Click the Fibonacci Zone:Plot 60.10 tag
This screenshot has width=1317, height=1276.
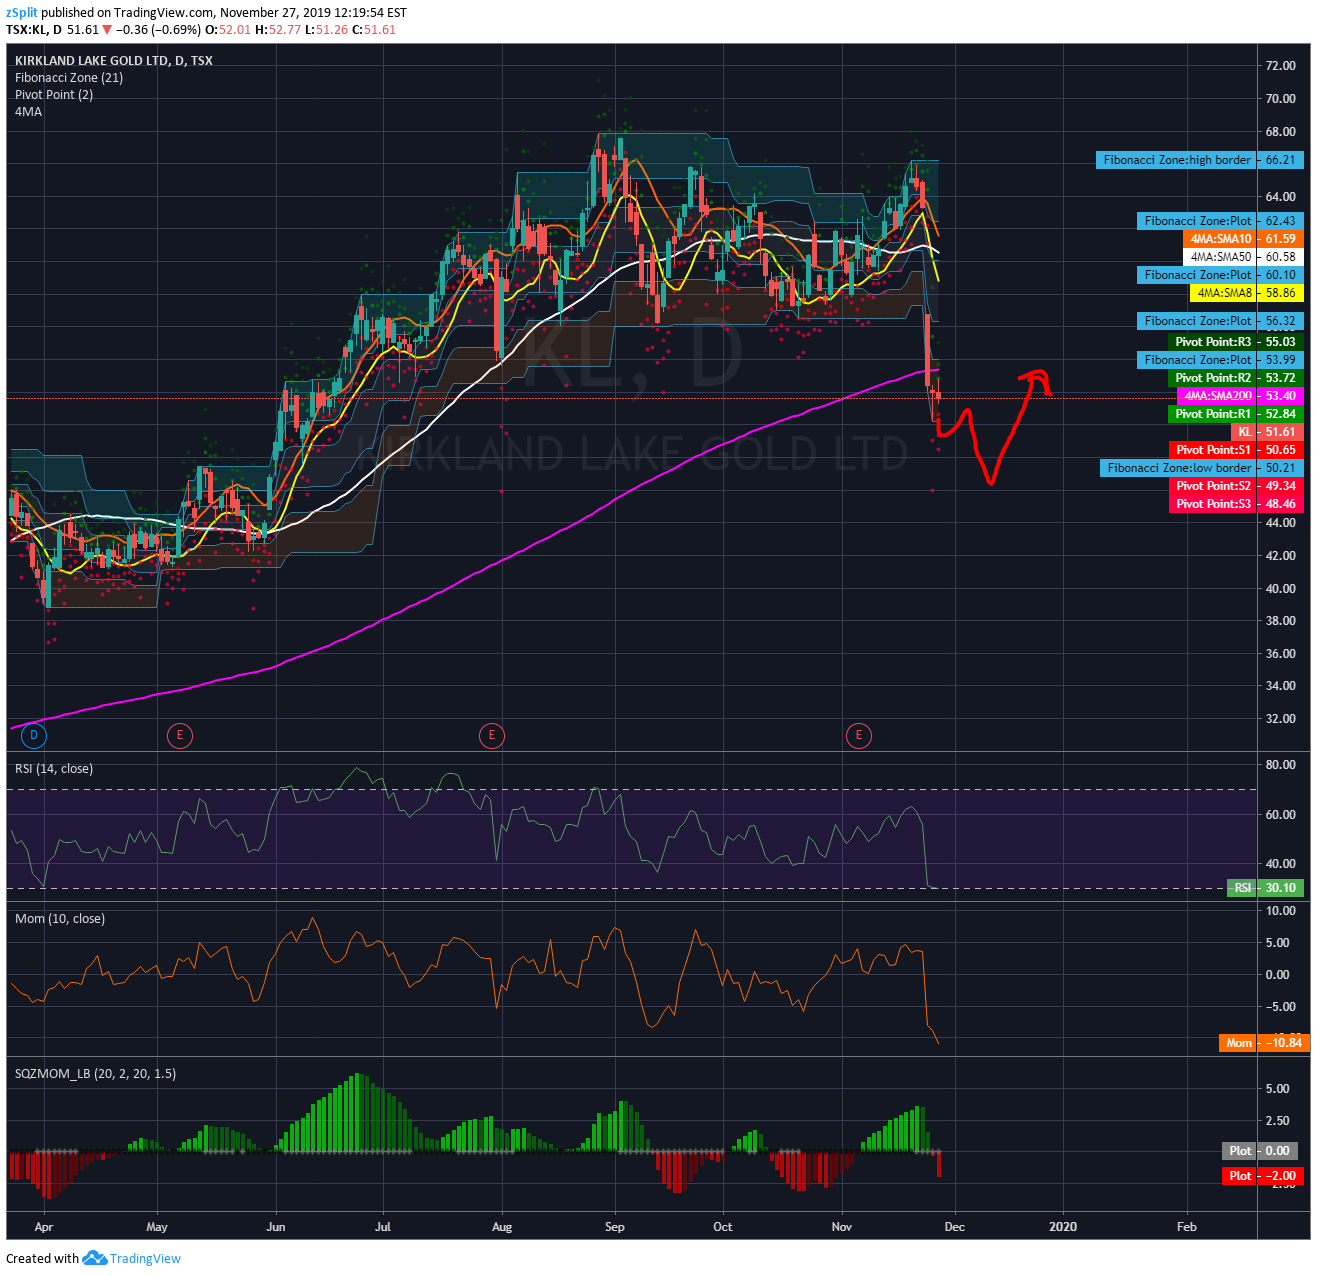1220,275
